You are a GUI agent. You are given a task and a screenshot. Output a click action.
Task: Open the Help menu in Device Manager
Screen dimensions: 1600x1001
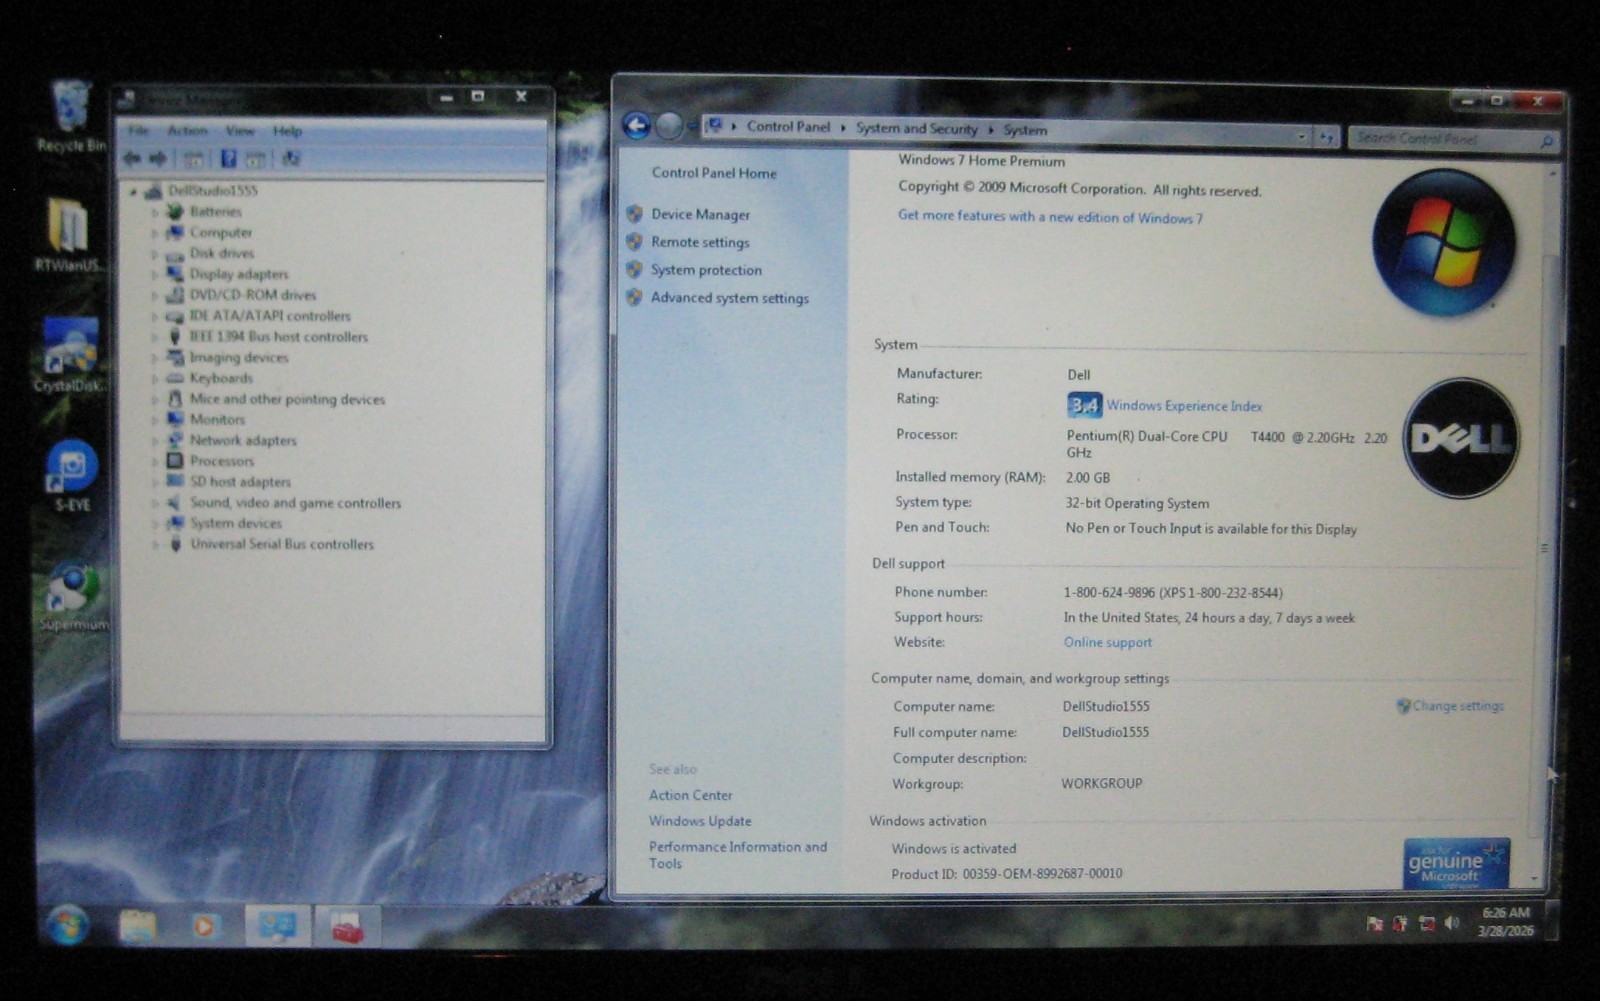tap(288, 131)
